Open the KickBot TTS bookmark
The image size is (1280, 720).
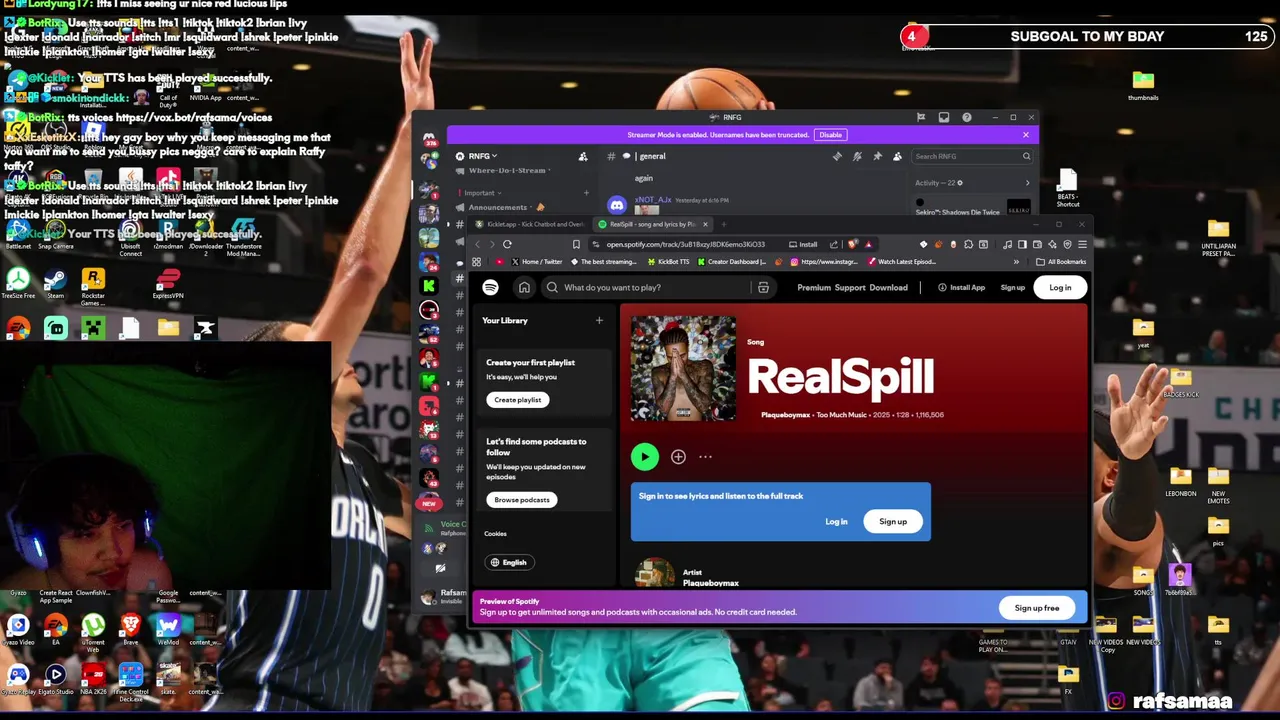[667, 262]
